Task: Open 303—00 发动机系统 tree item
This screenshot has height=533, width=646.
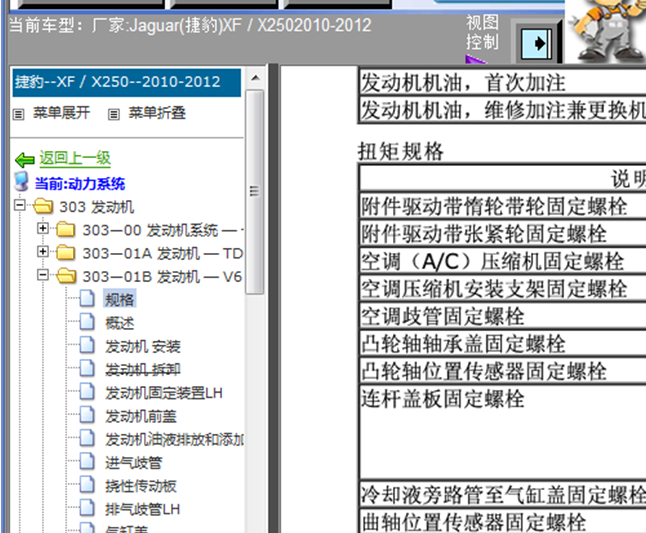Action: pyautogui.click(x=163, y=230)
